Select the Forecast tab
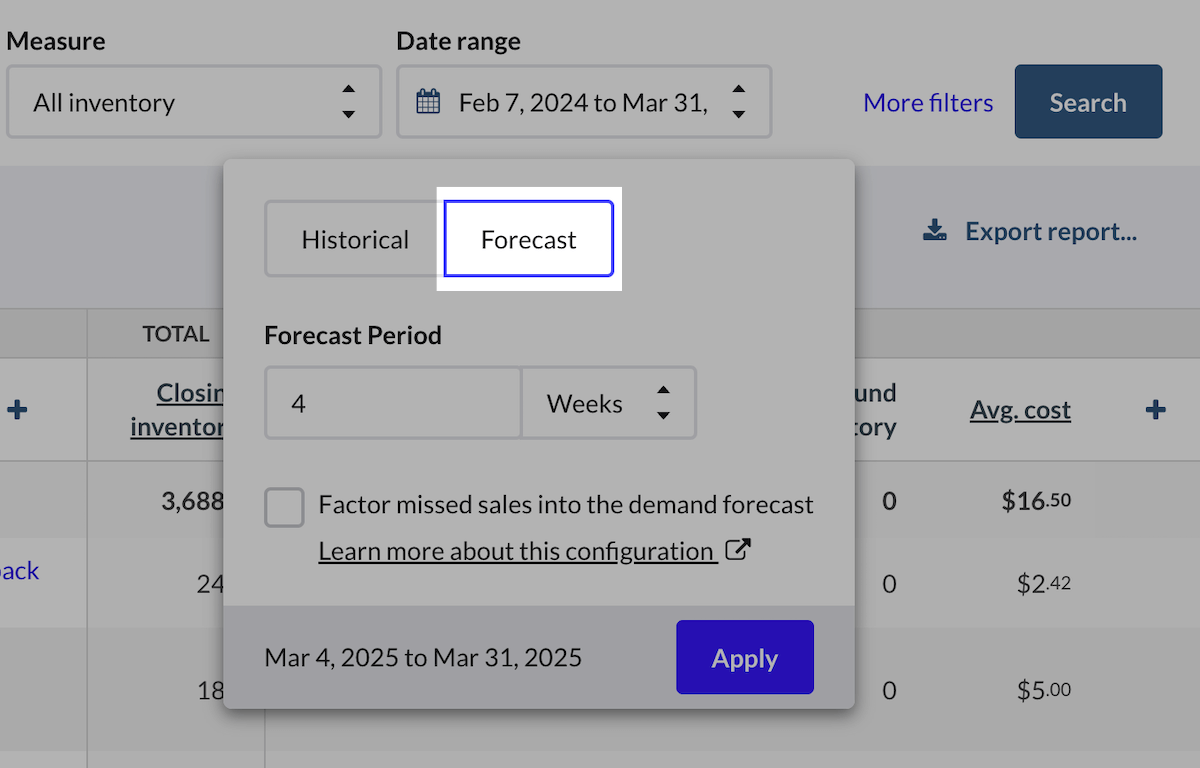 (x=529, y=240)
